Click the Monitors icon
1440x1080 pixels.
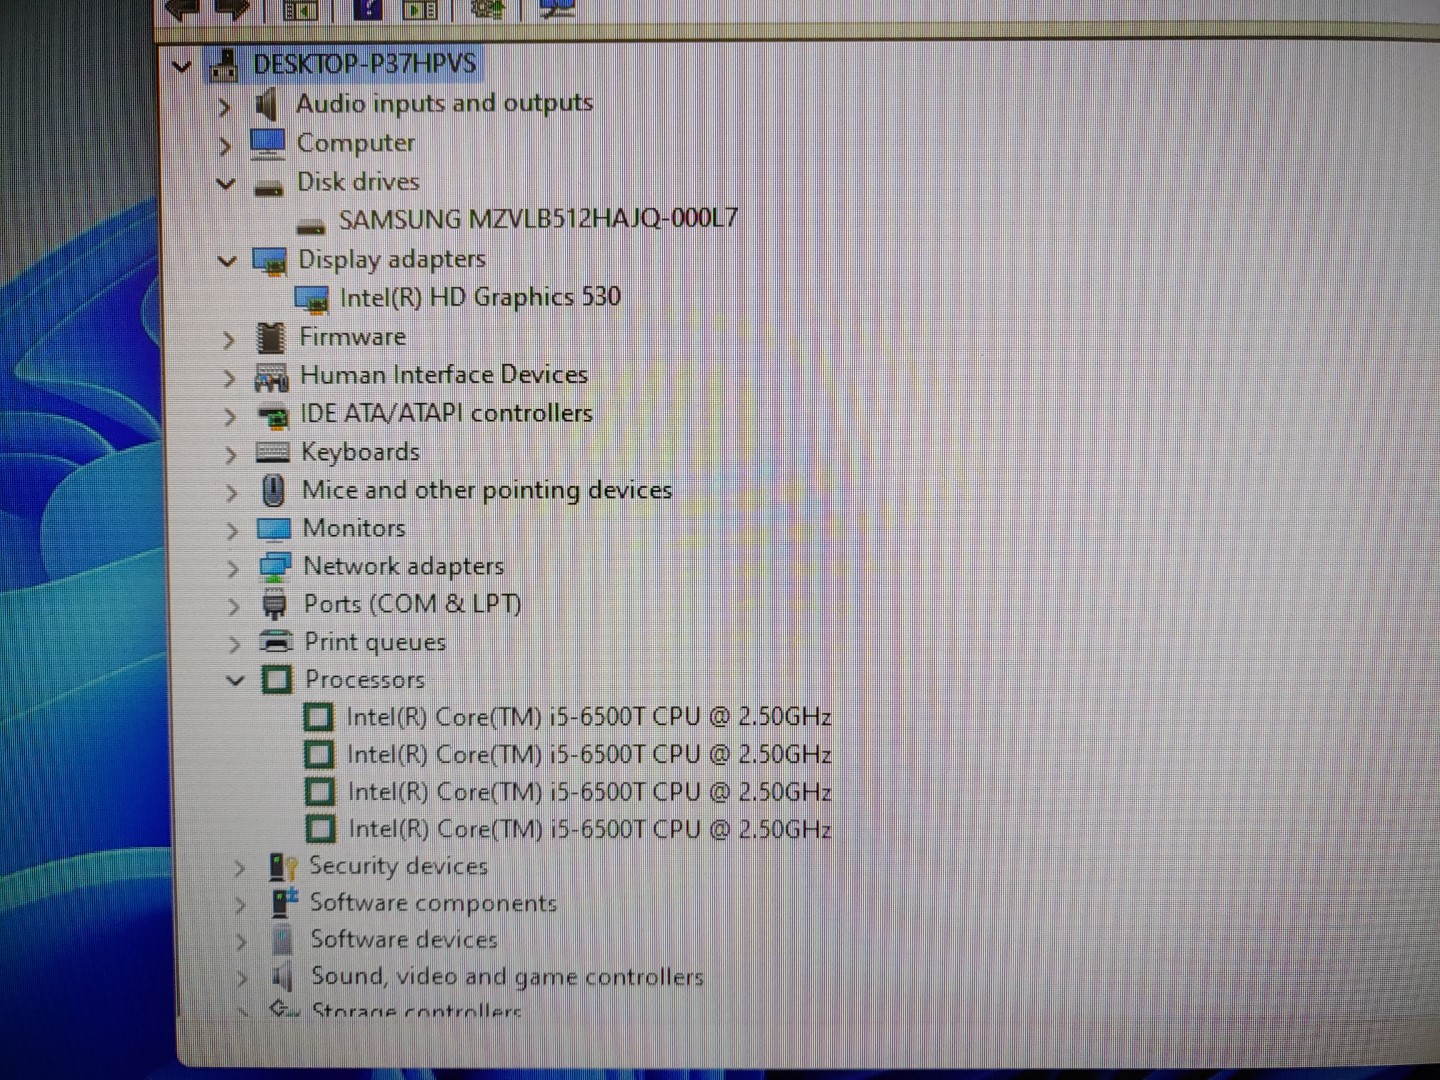tap(274, 529)
